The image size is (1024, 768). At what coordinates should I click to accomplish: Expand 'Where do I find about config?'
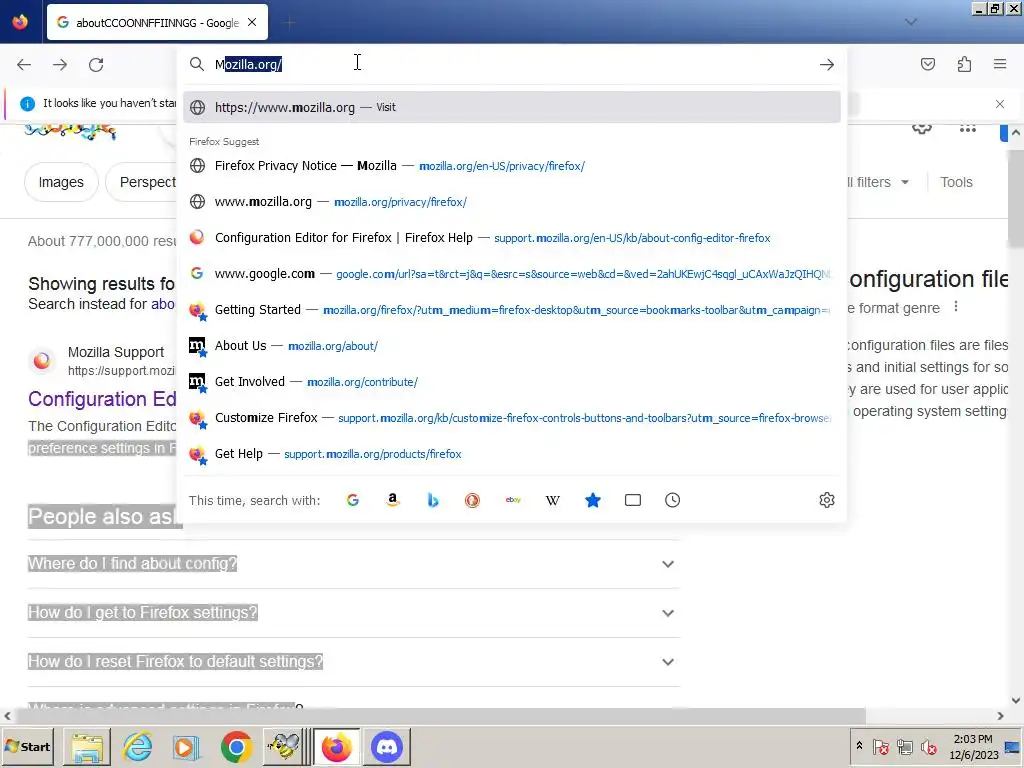pyautogui.click(x=353, y=564)
